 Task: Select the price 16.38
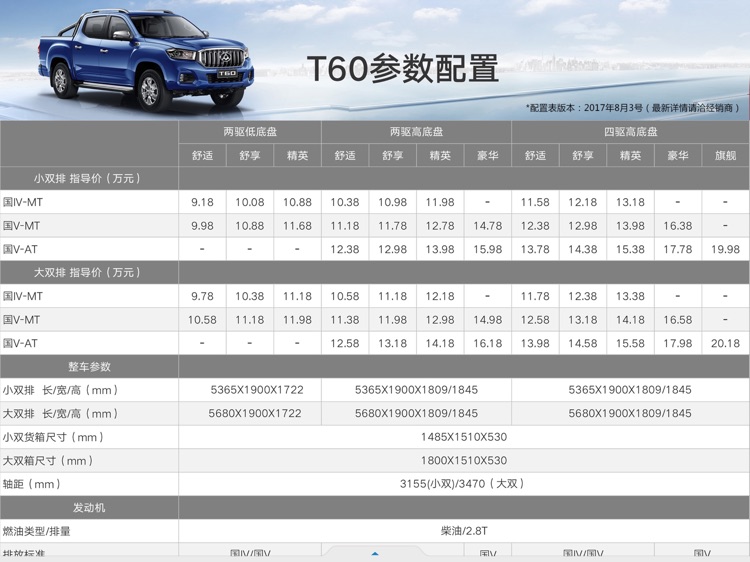pos(678,226)
